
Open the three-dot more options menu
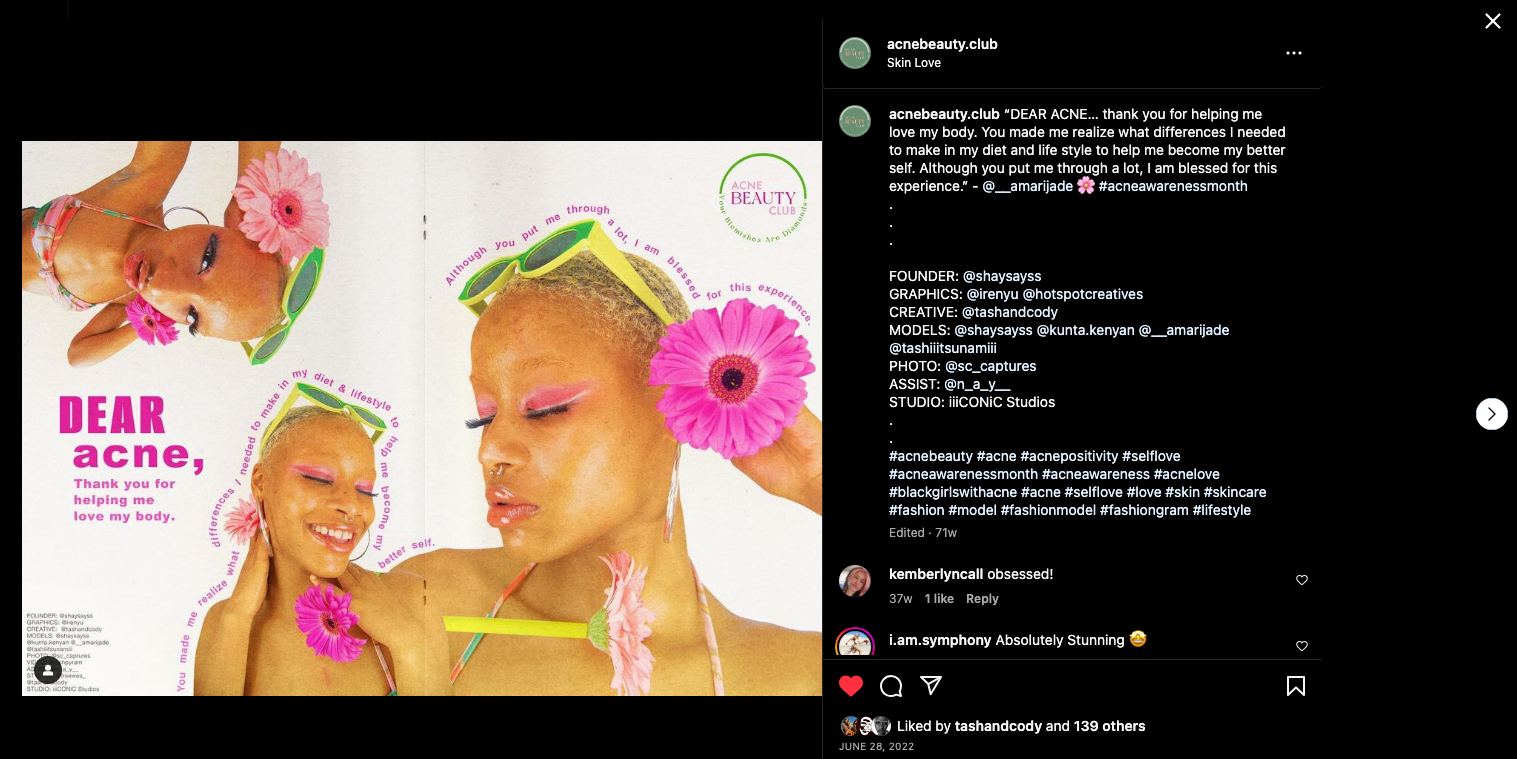pos(1294,53)
